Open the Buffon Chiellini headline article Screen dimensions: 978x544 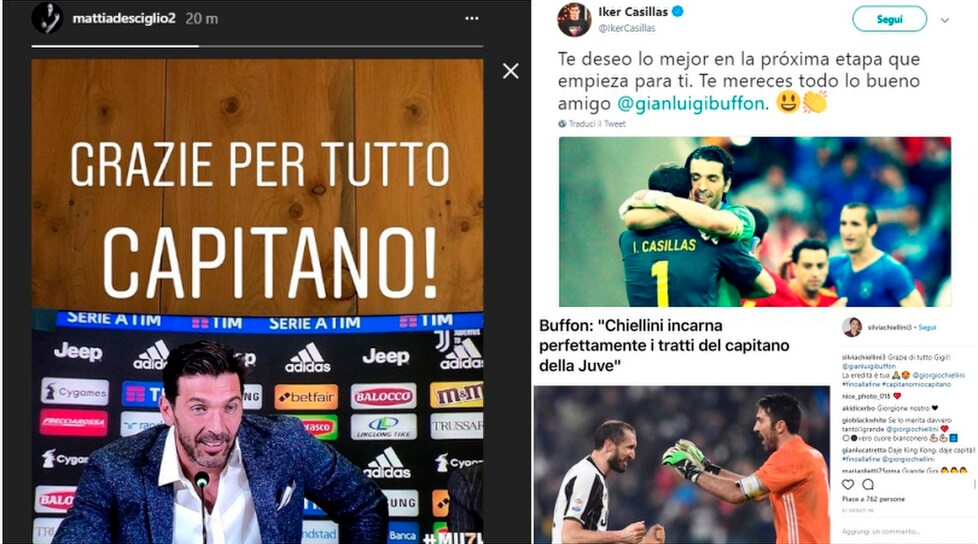point(664,346)
